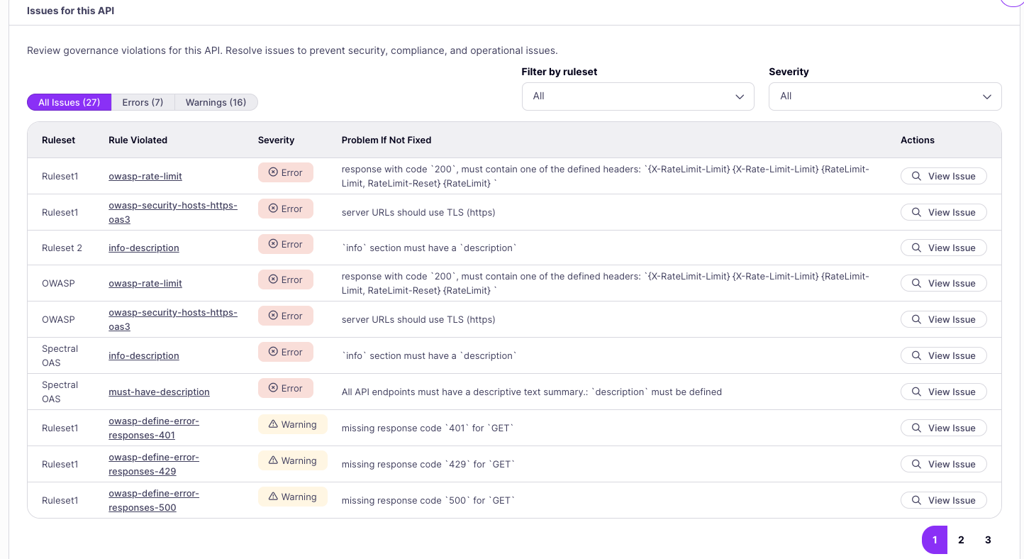Click Error badge in Ruleset1 security-hosts row
The image size is (1024, 559).
tap(285, 209)
